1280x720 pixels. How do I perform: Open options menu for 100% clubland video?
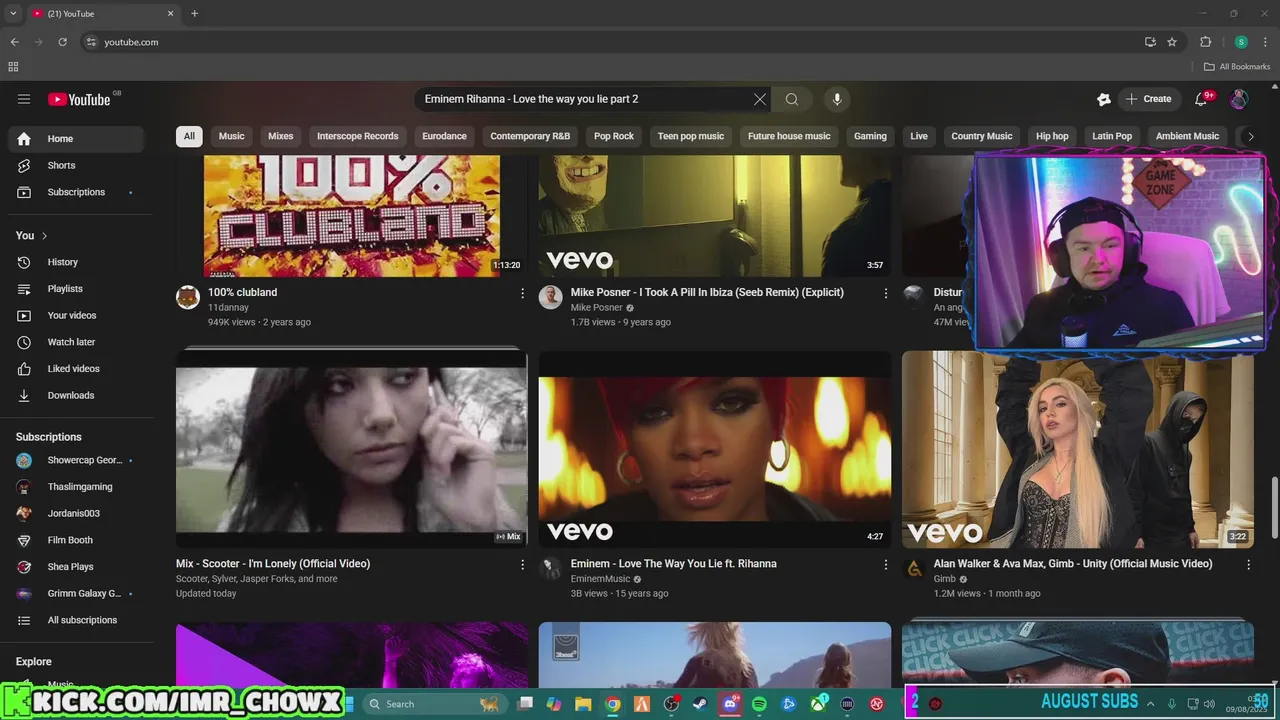click(x=522, y=293)
